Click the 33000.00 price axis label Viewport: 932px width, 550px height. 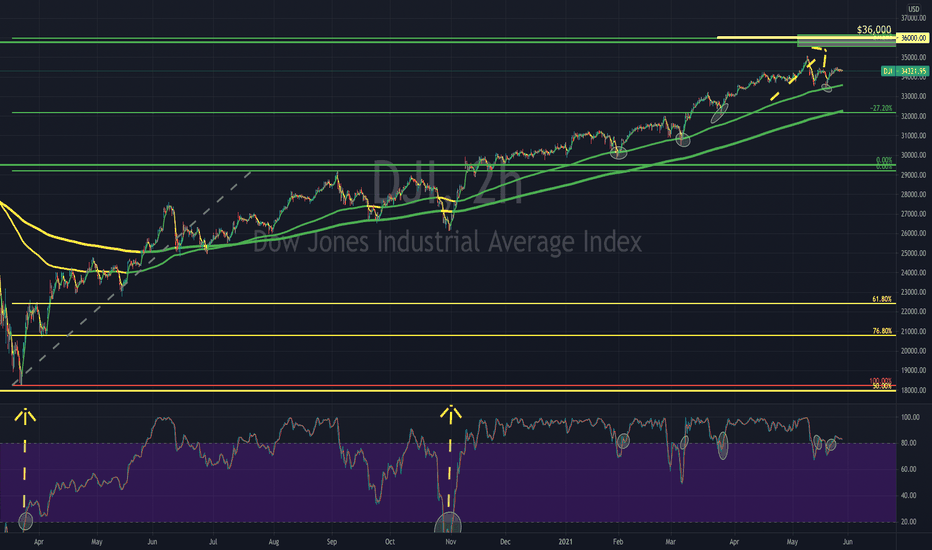point(914,96)
